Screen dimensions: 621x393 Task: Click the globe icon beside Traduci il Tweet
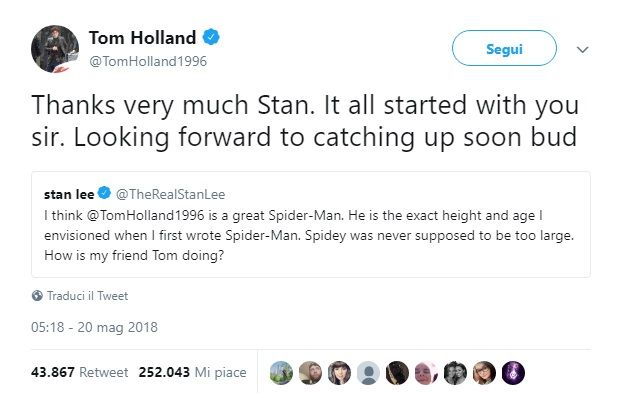pos(37,296)
